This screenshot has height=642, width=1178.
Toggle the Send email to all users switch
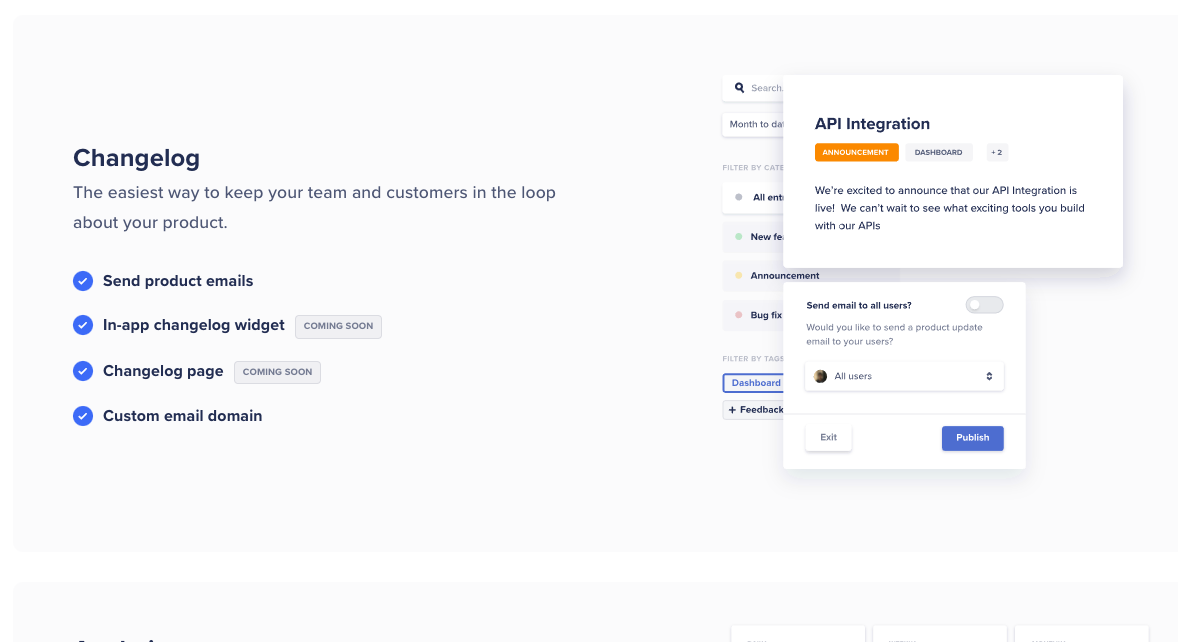(984, 305)
